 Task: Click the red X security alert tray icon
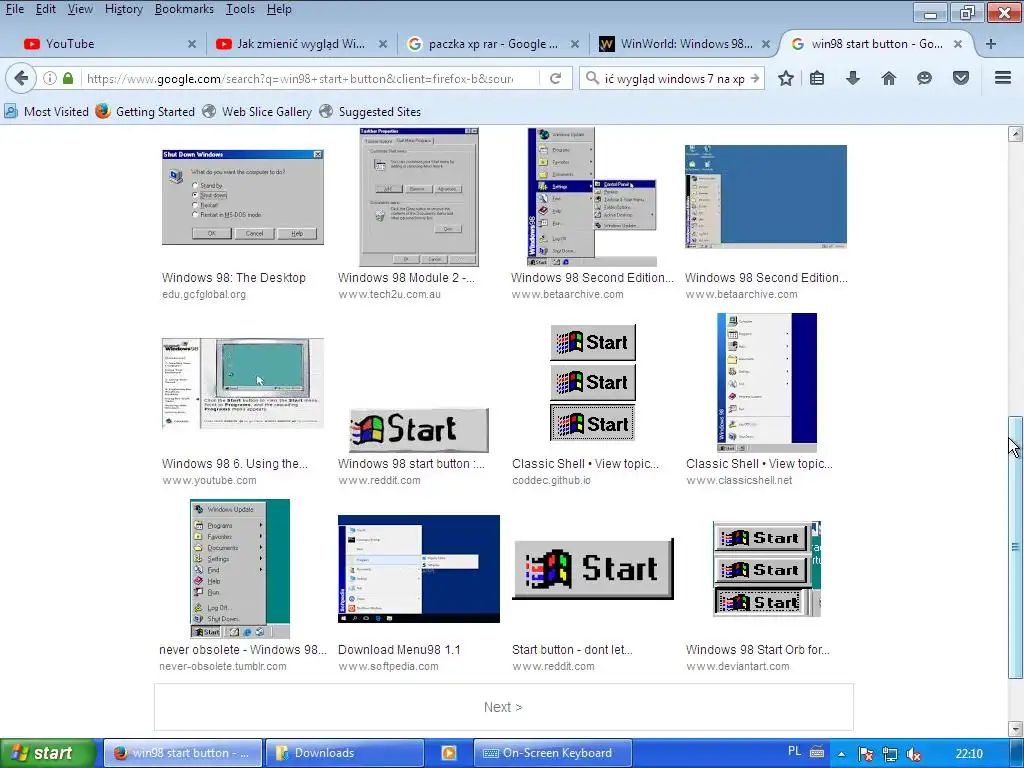coord(866,754)
